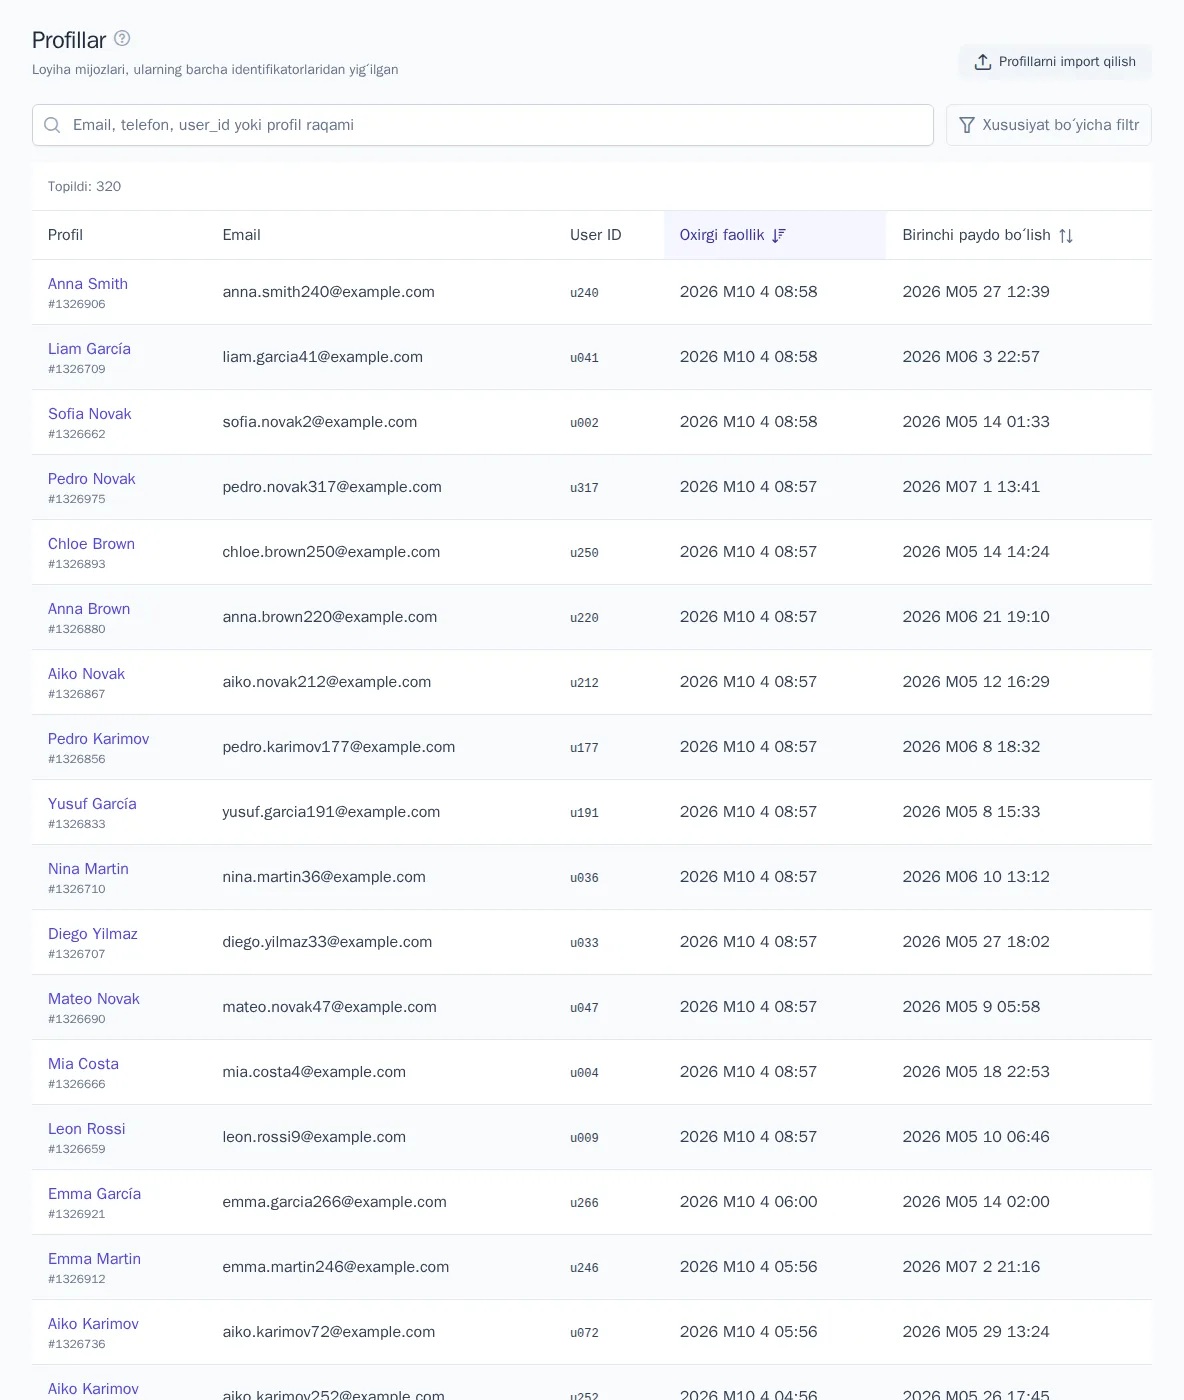Click the upload icon in the import button

pyautogui.click(x=983, y=62)
